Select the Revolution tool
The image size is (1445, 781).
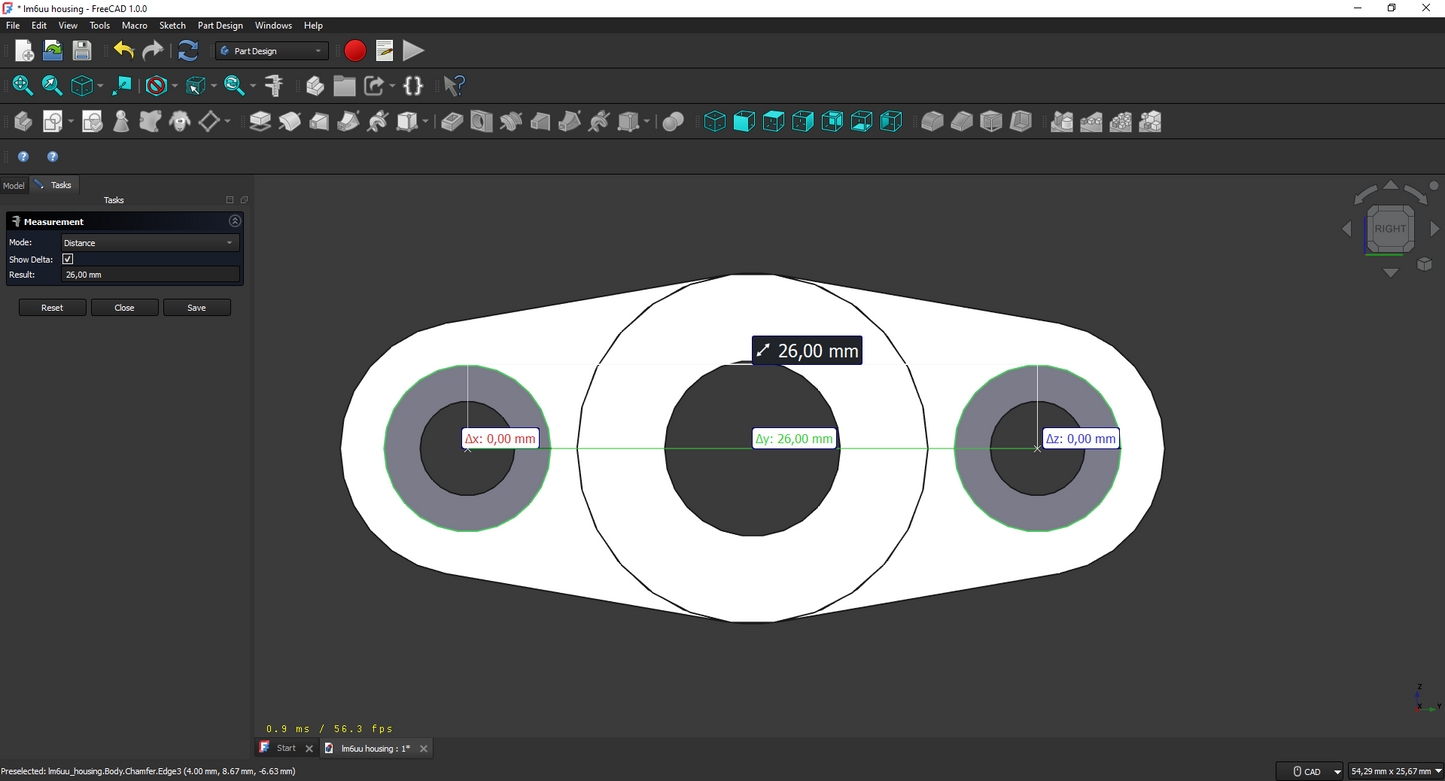[290, 122]
